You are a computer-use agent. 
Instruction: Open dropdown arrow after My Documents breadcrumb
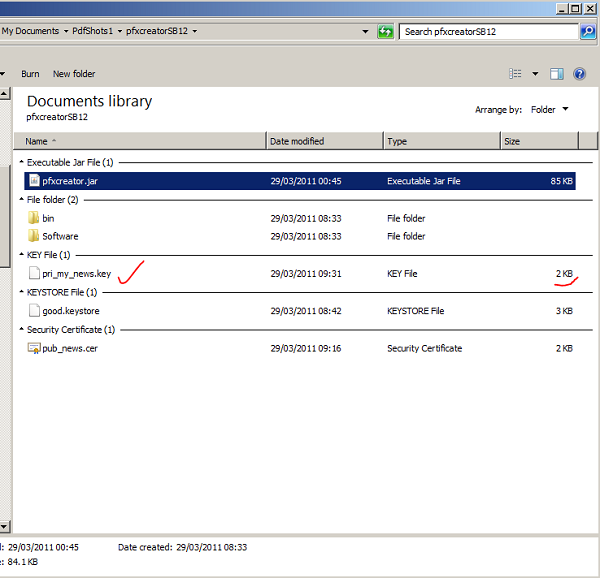coord(66,31)
